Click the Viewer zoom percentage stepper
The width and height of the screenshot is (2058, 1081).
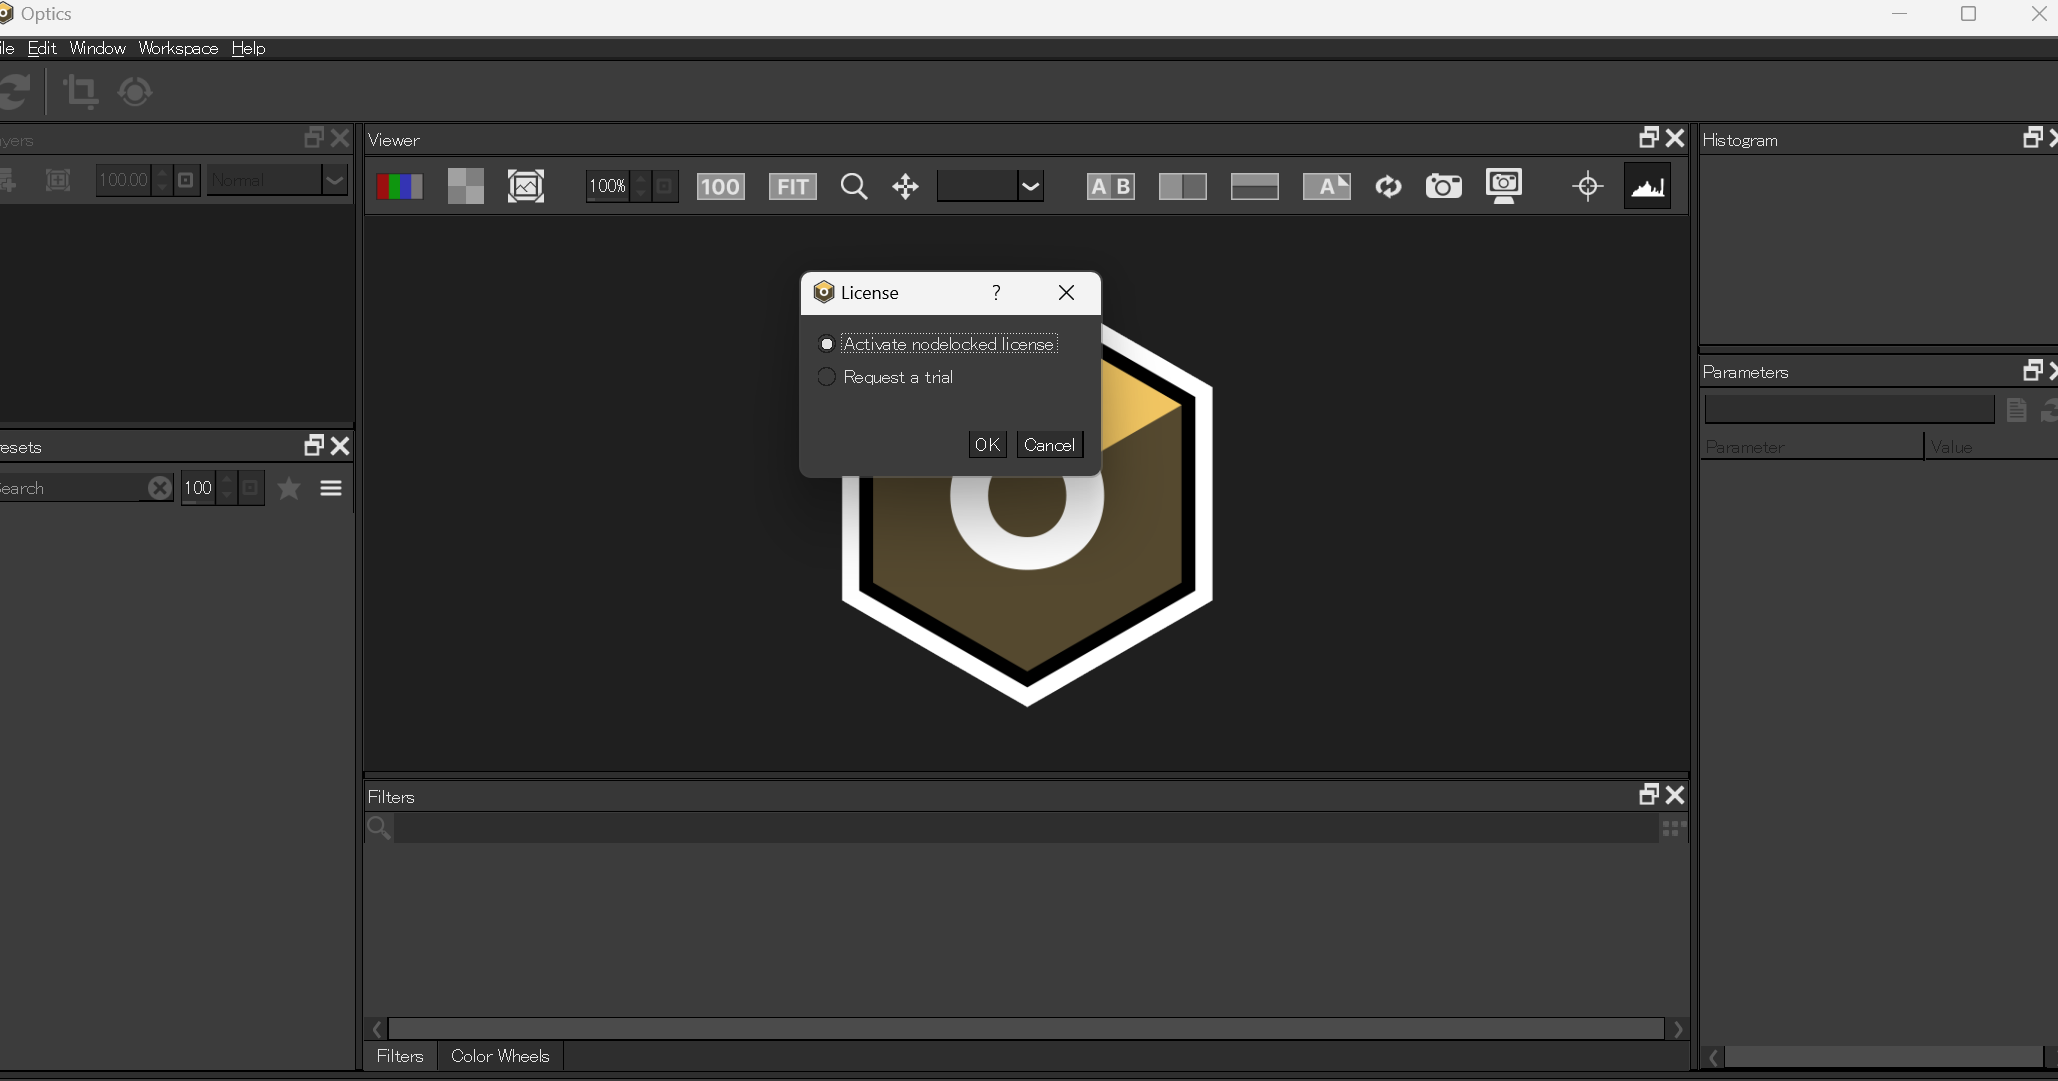click(x=641, y=186)
